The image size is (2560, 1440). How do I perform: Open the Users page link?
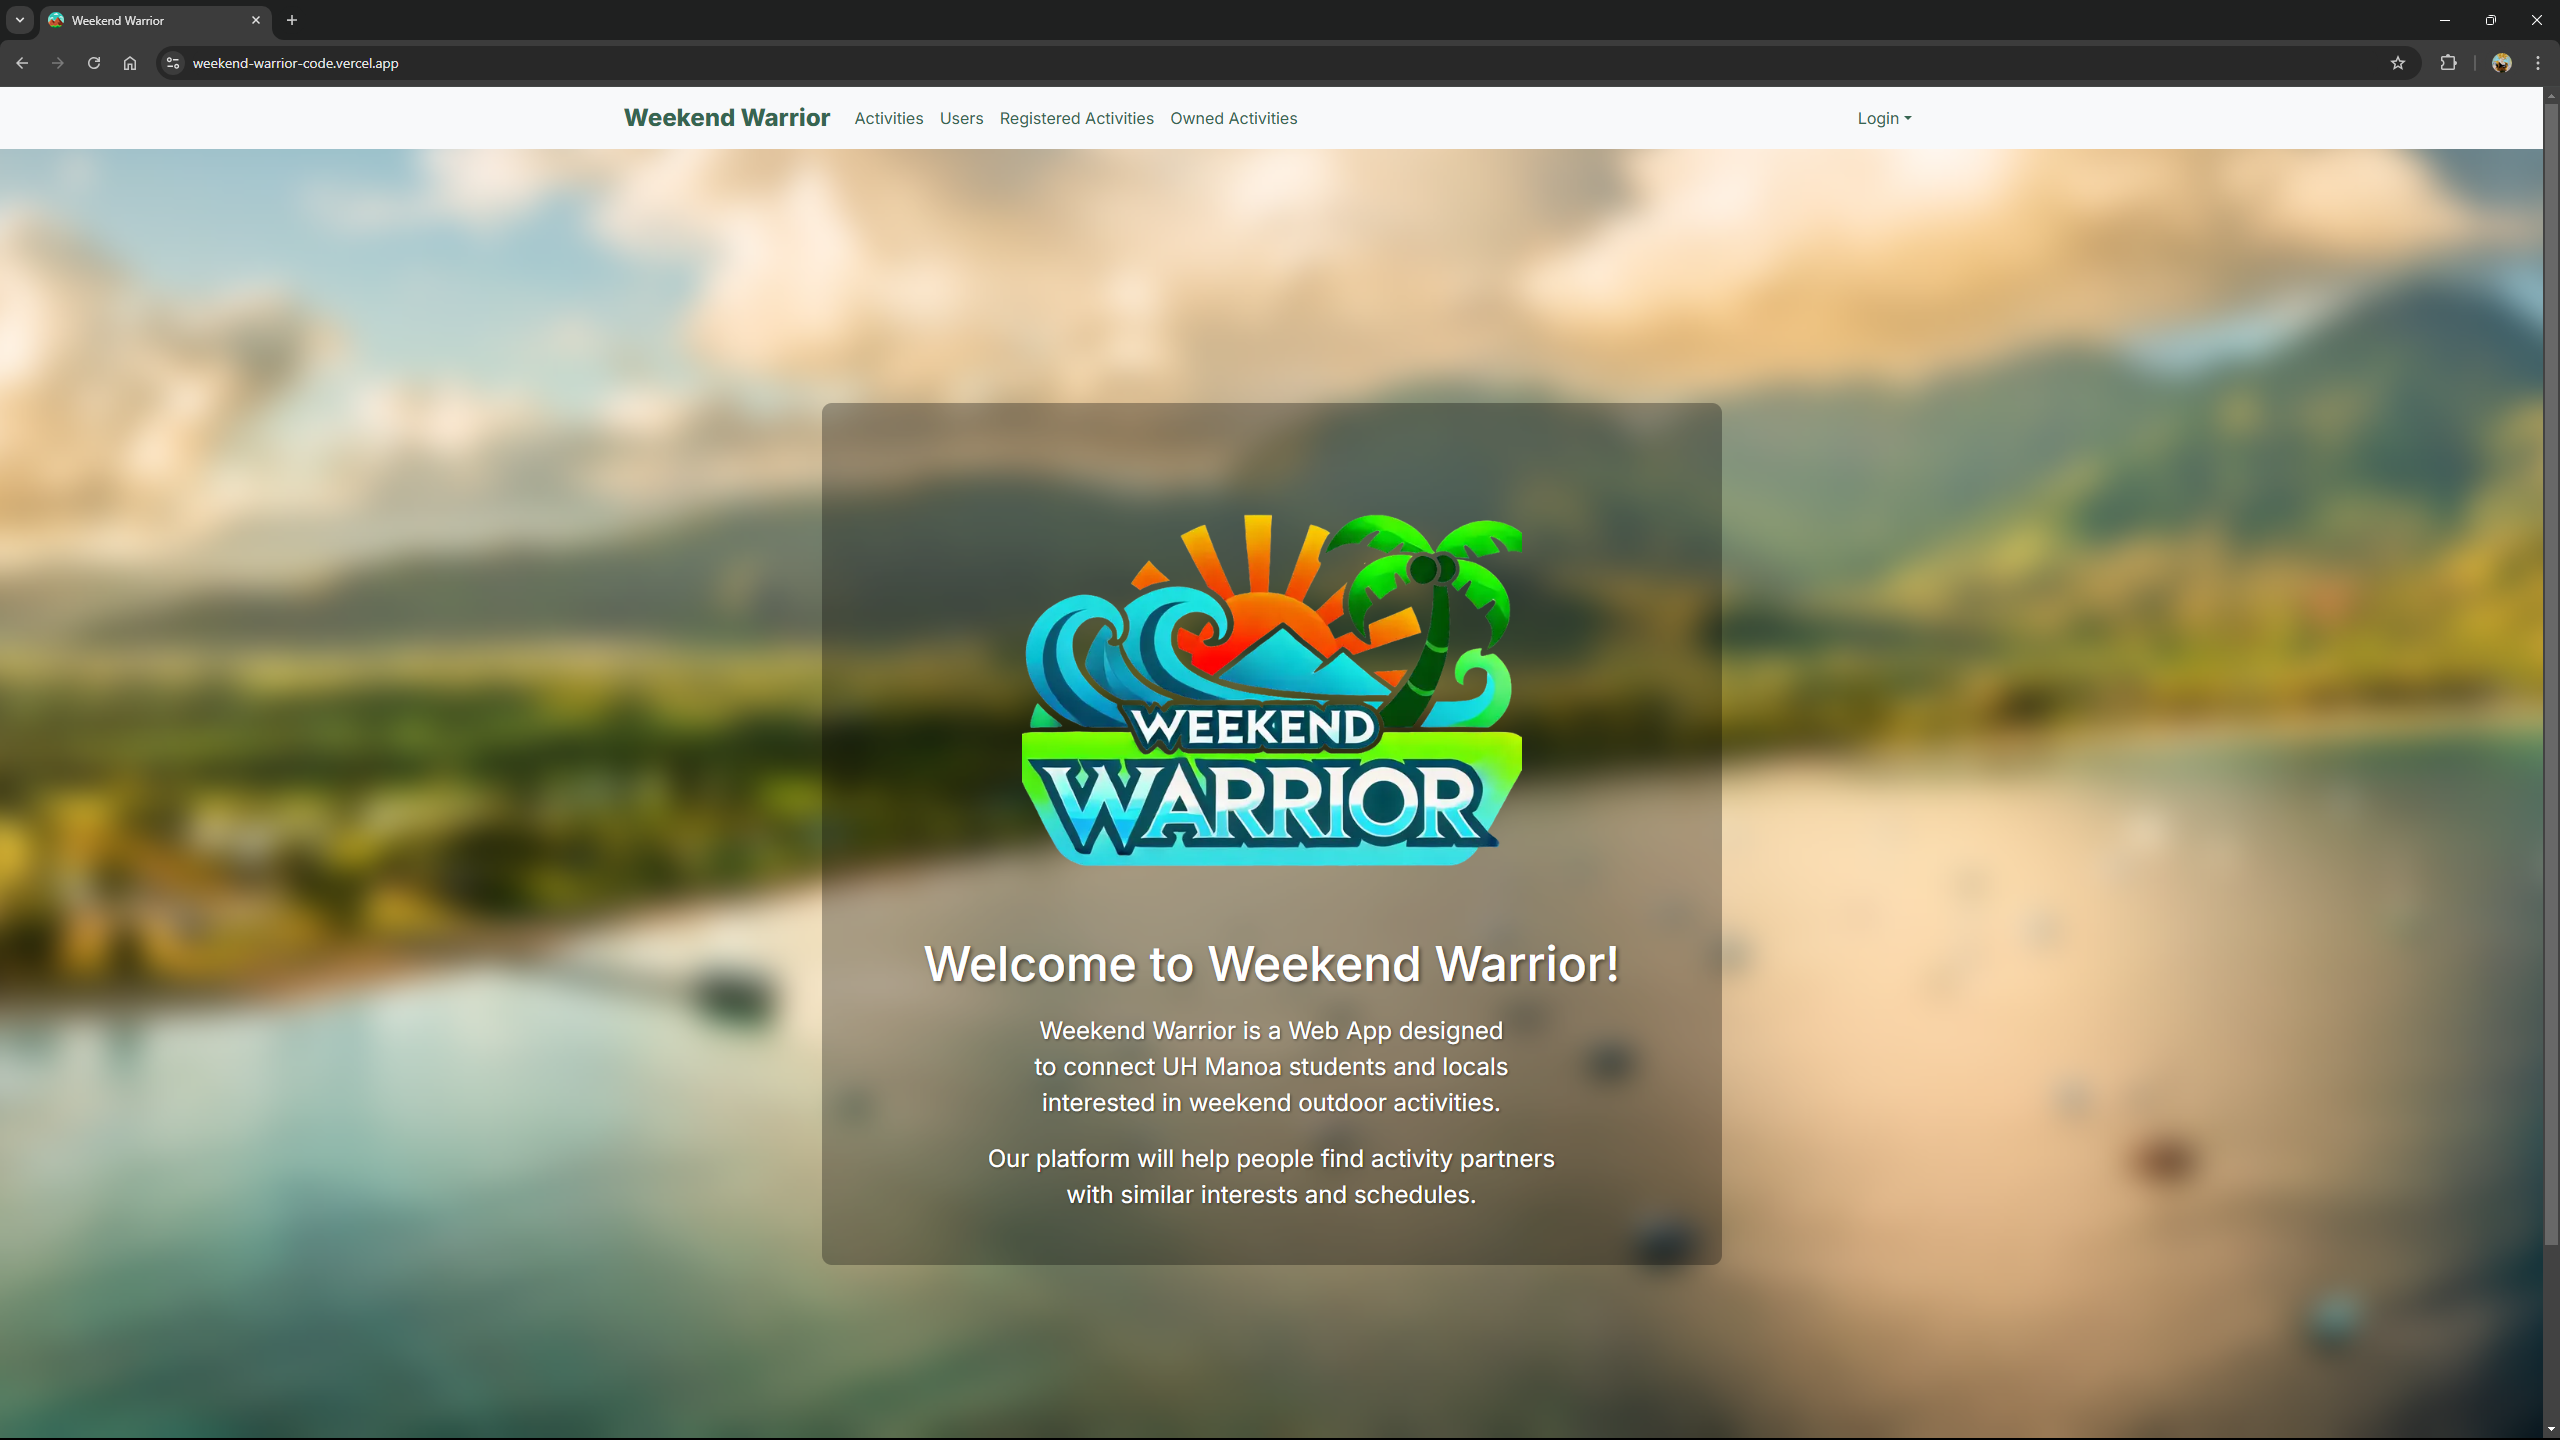[961, 118]
